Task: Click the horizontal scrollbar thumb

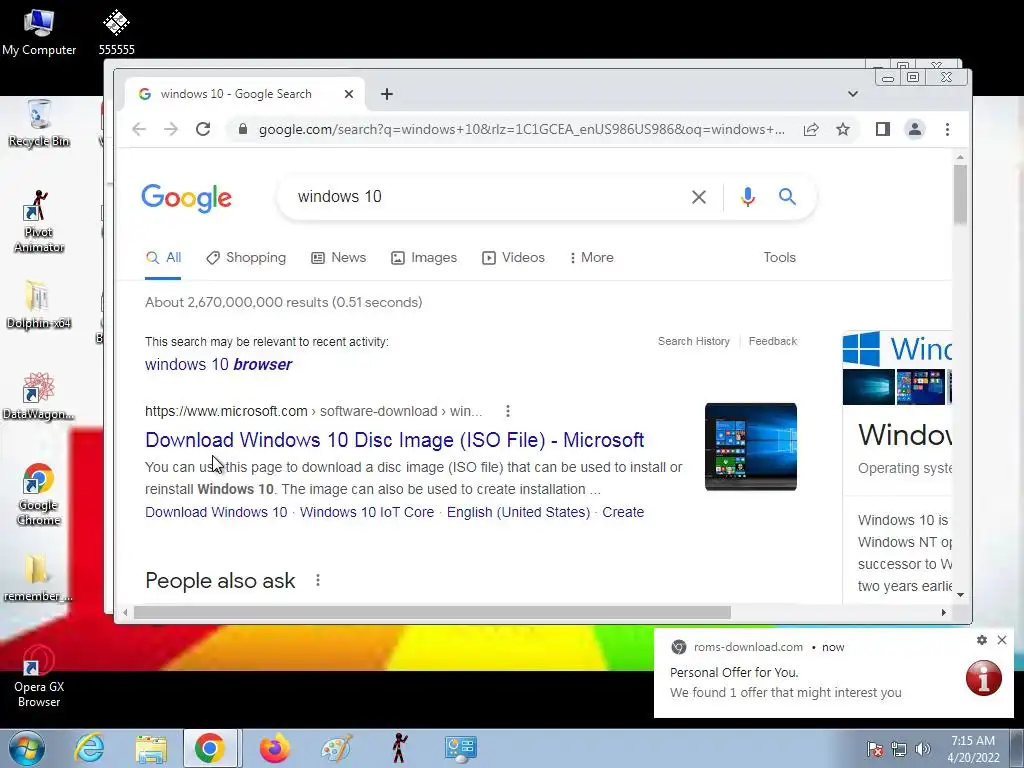Action: [432, 613]
